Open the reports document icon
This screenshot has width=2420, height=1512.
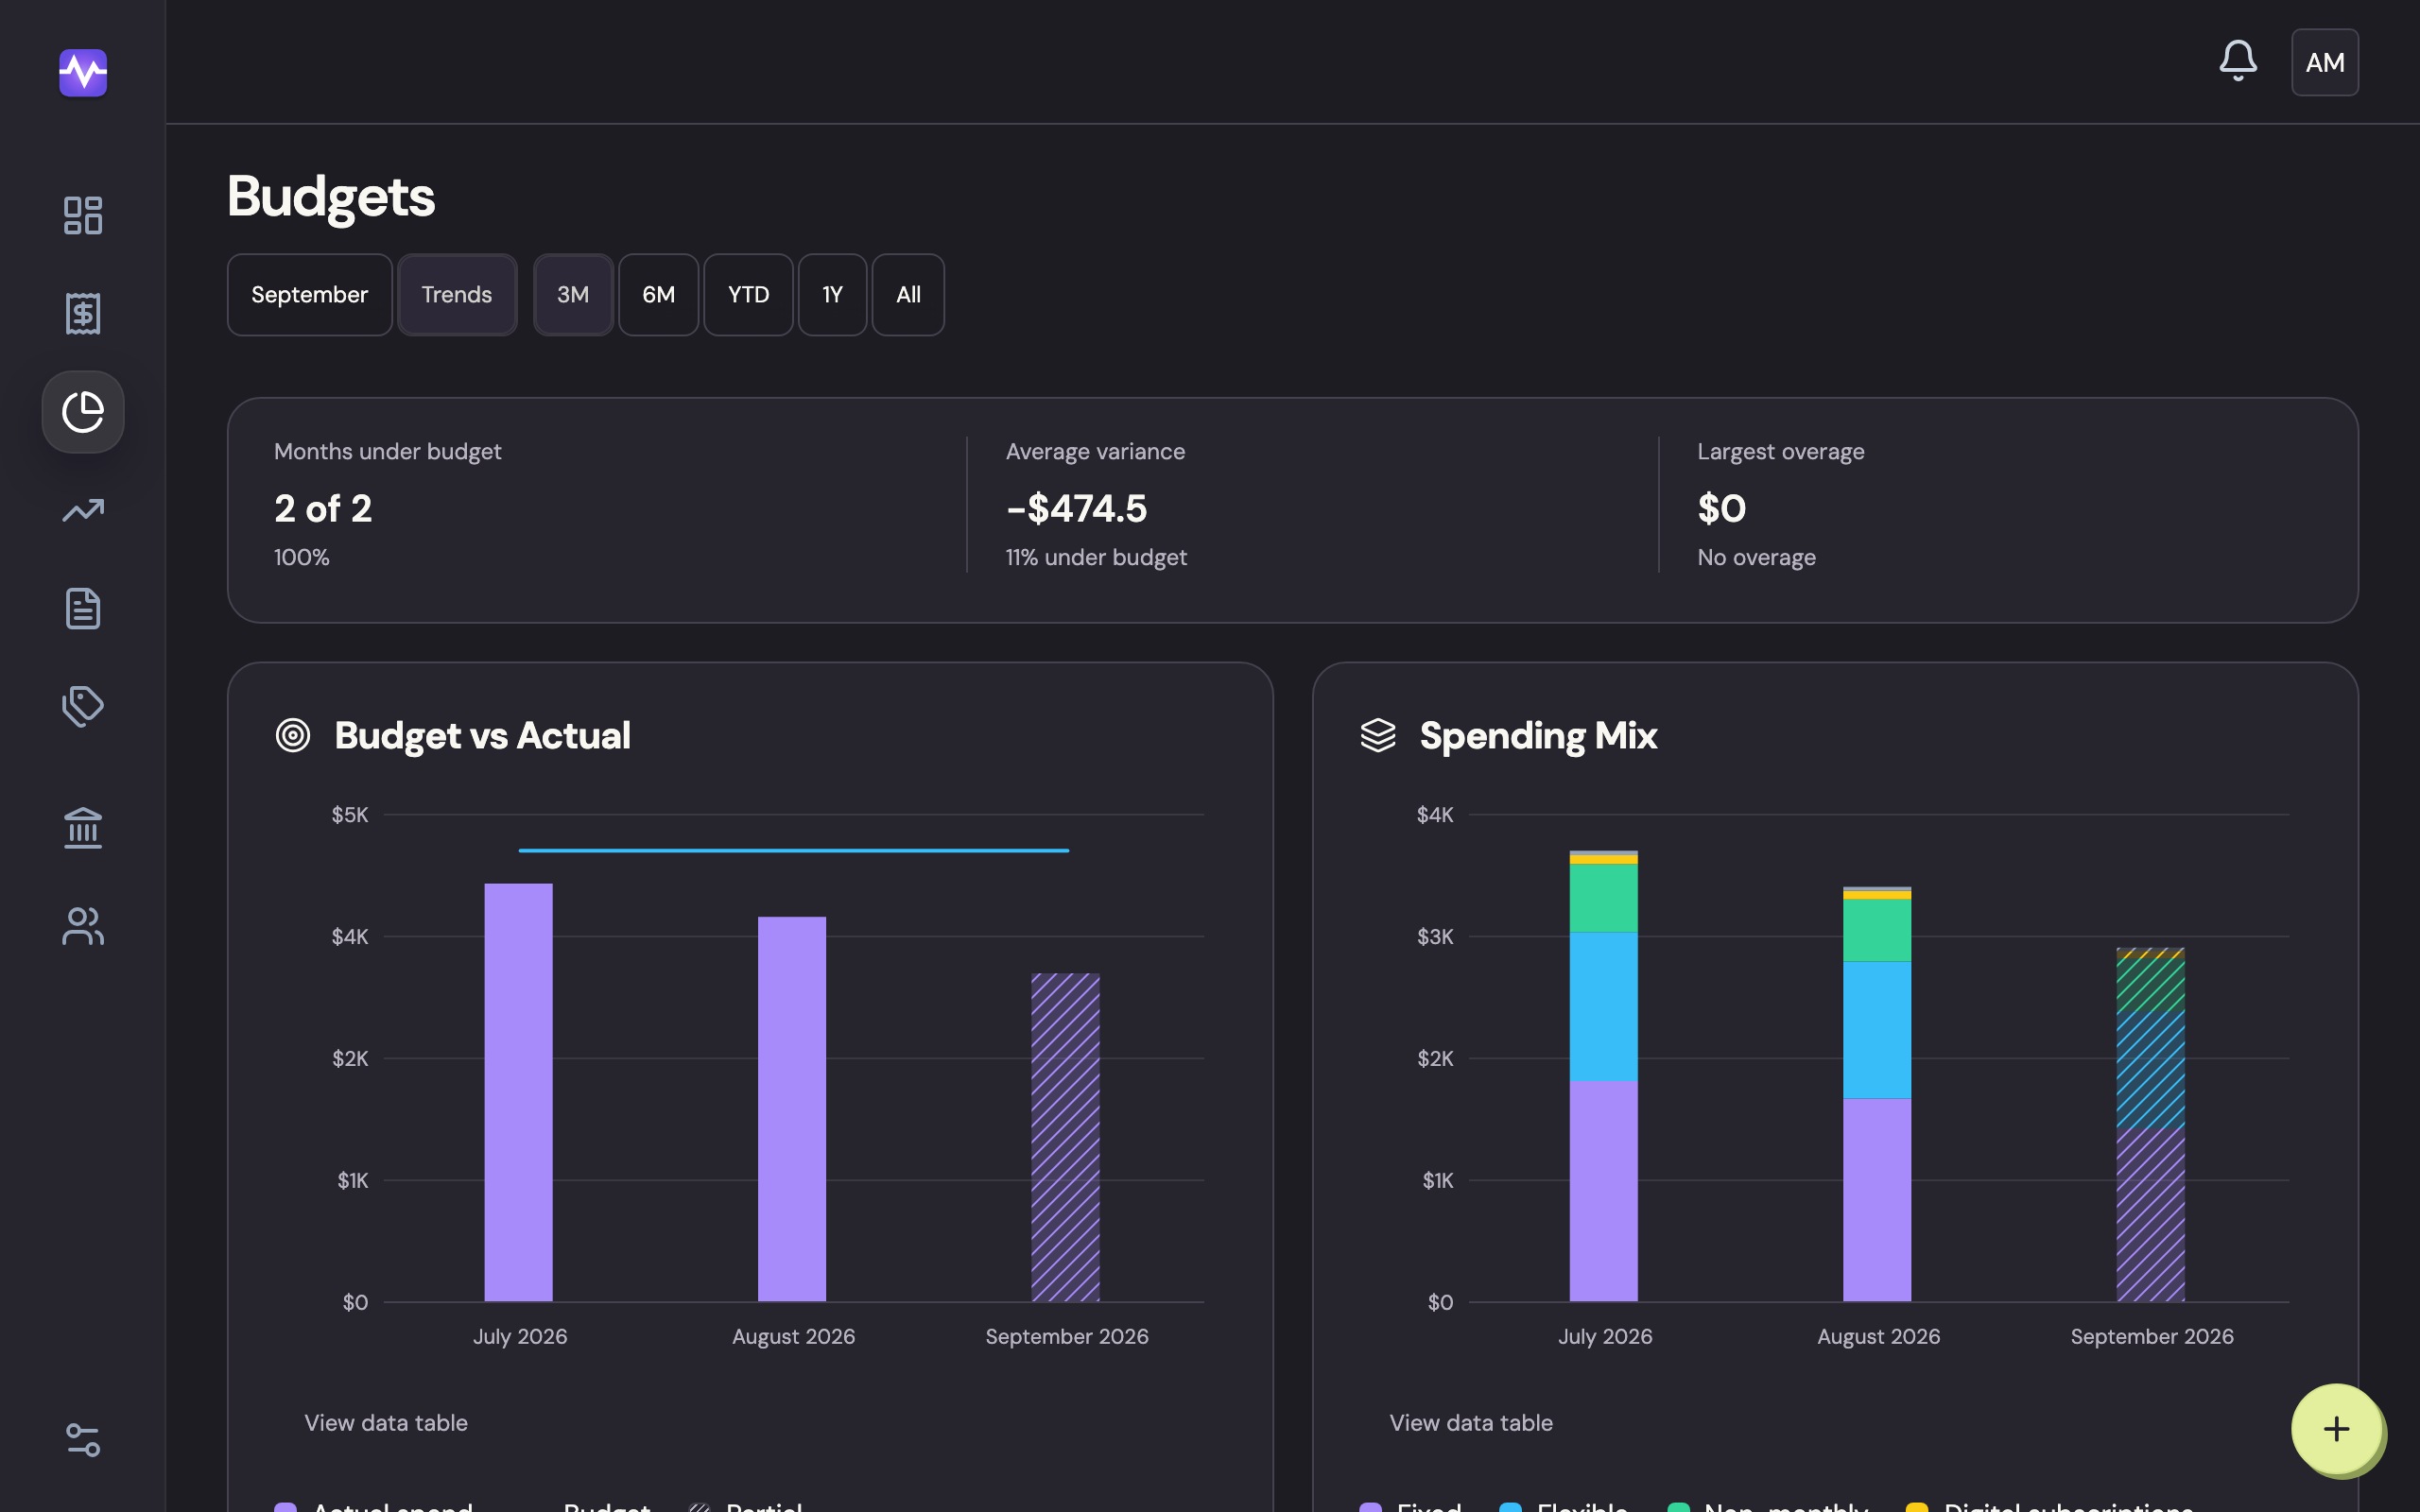(83, 609)
